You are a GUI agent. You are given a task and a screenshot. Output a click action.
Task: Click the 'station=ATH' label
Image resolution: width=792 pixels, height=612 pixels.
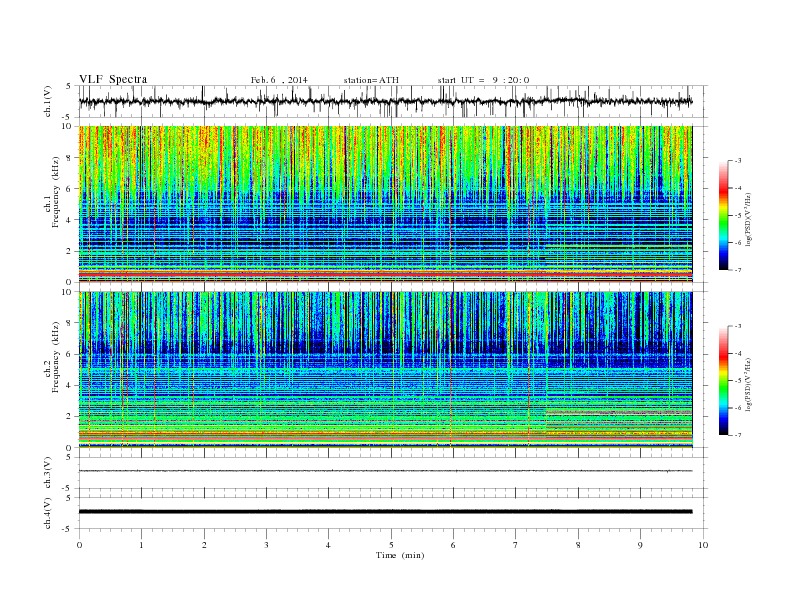click(x=371, y=80)
